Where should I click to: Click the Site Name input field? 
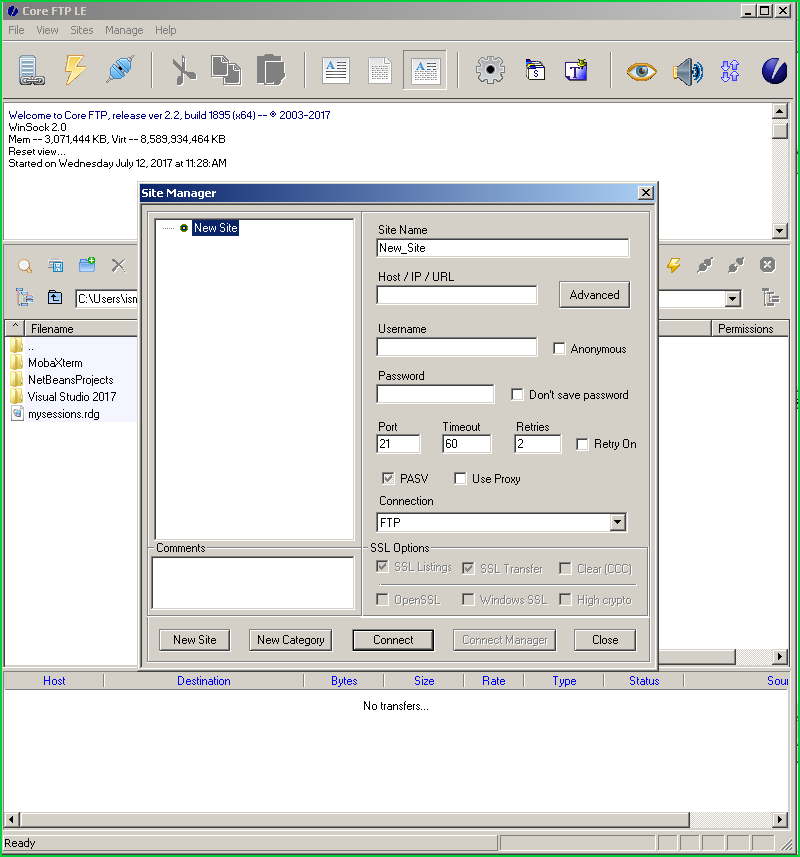click(503, 248)
